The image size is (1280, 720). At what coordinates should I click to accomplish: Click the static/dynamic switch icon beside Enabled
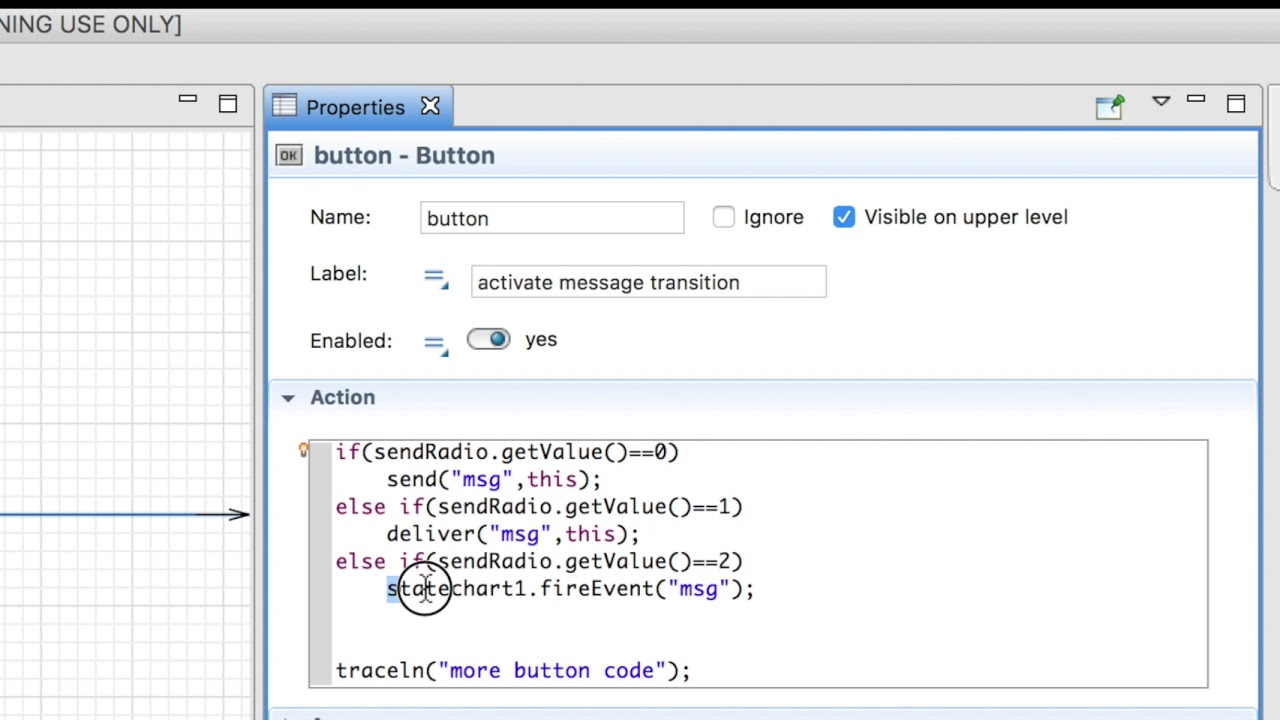(x=435, y=343)
